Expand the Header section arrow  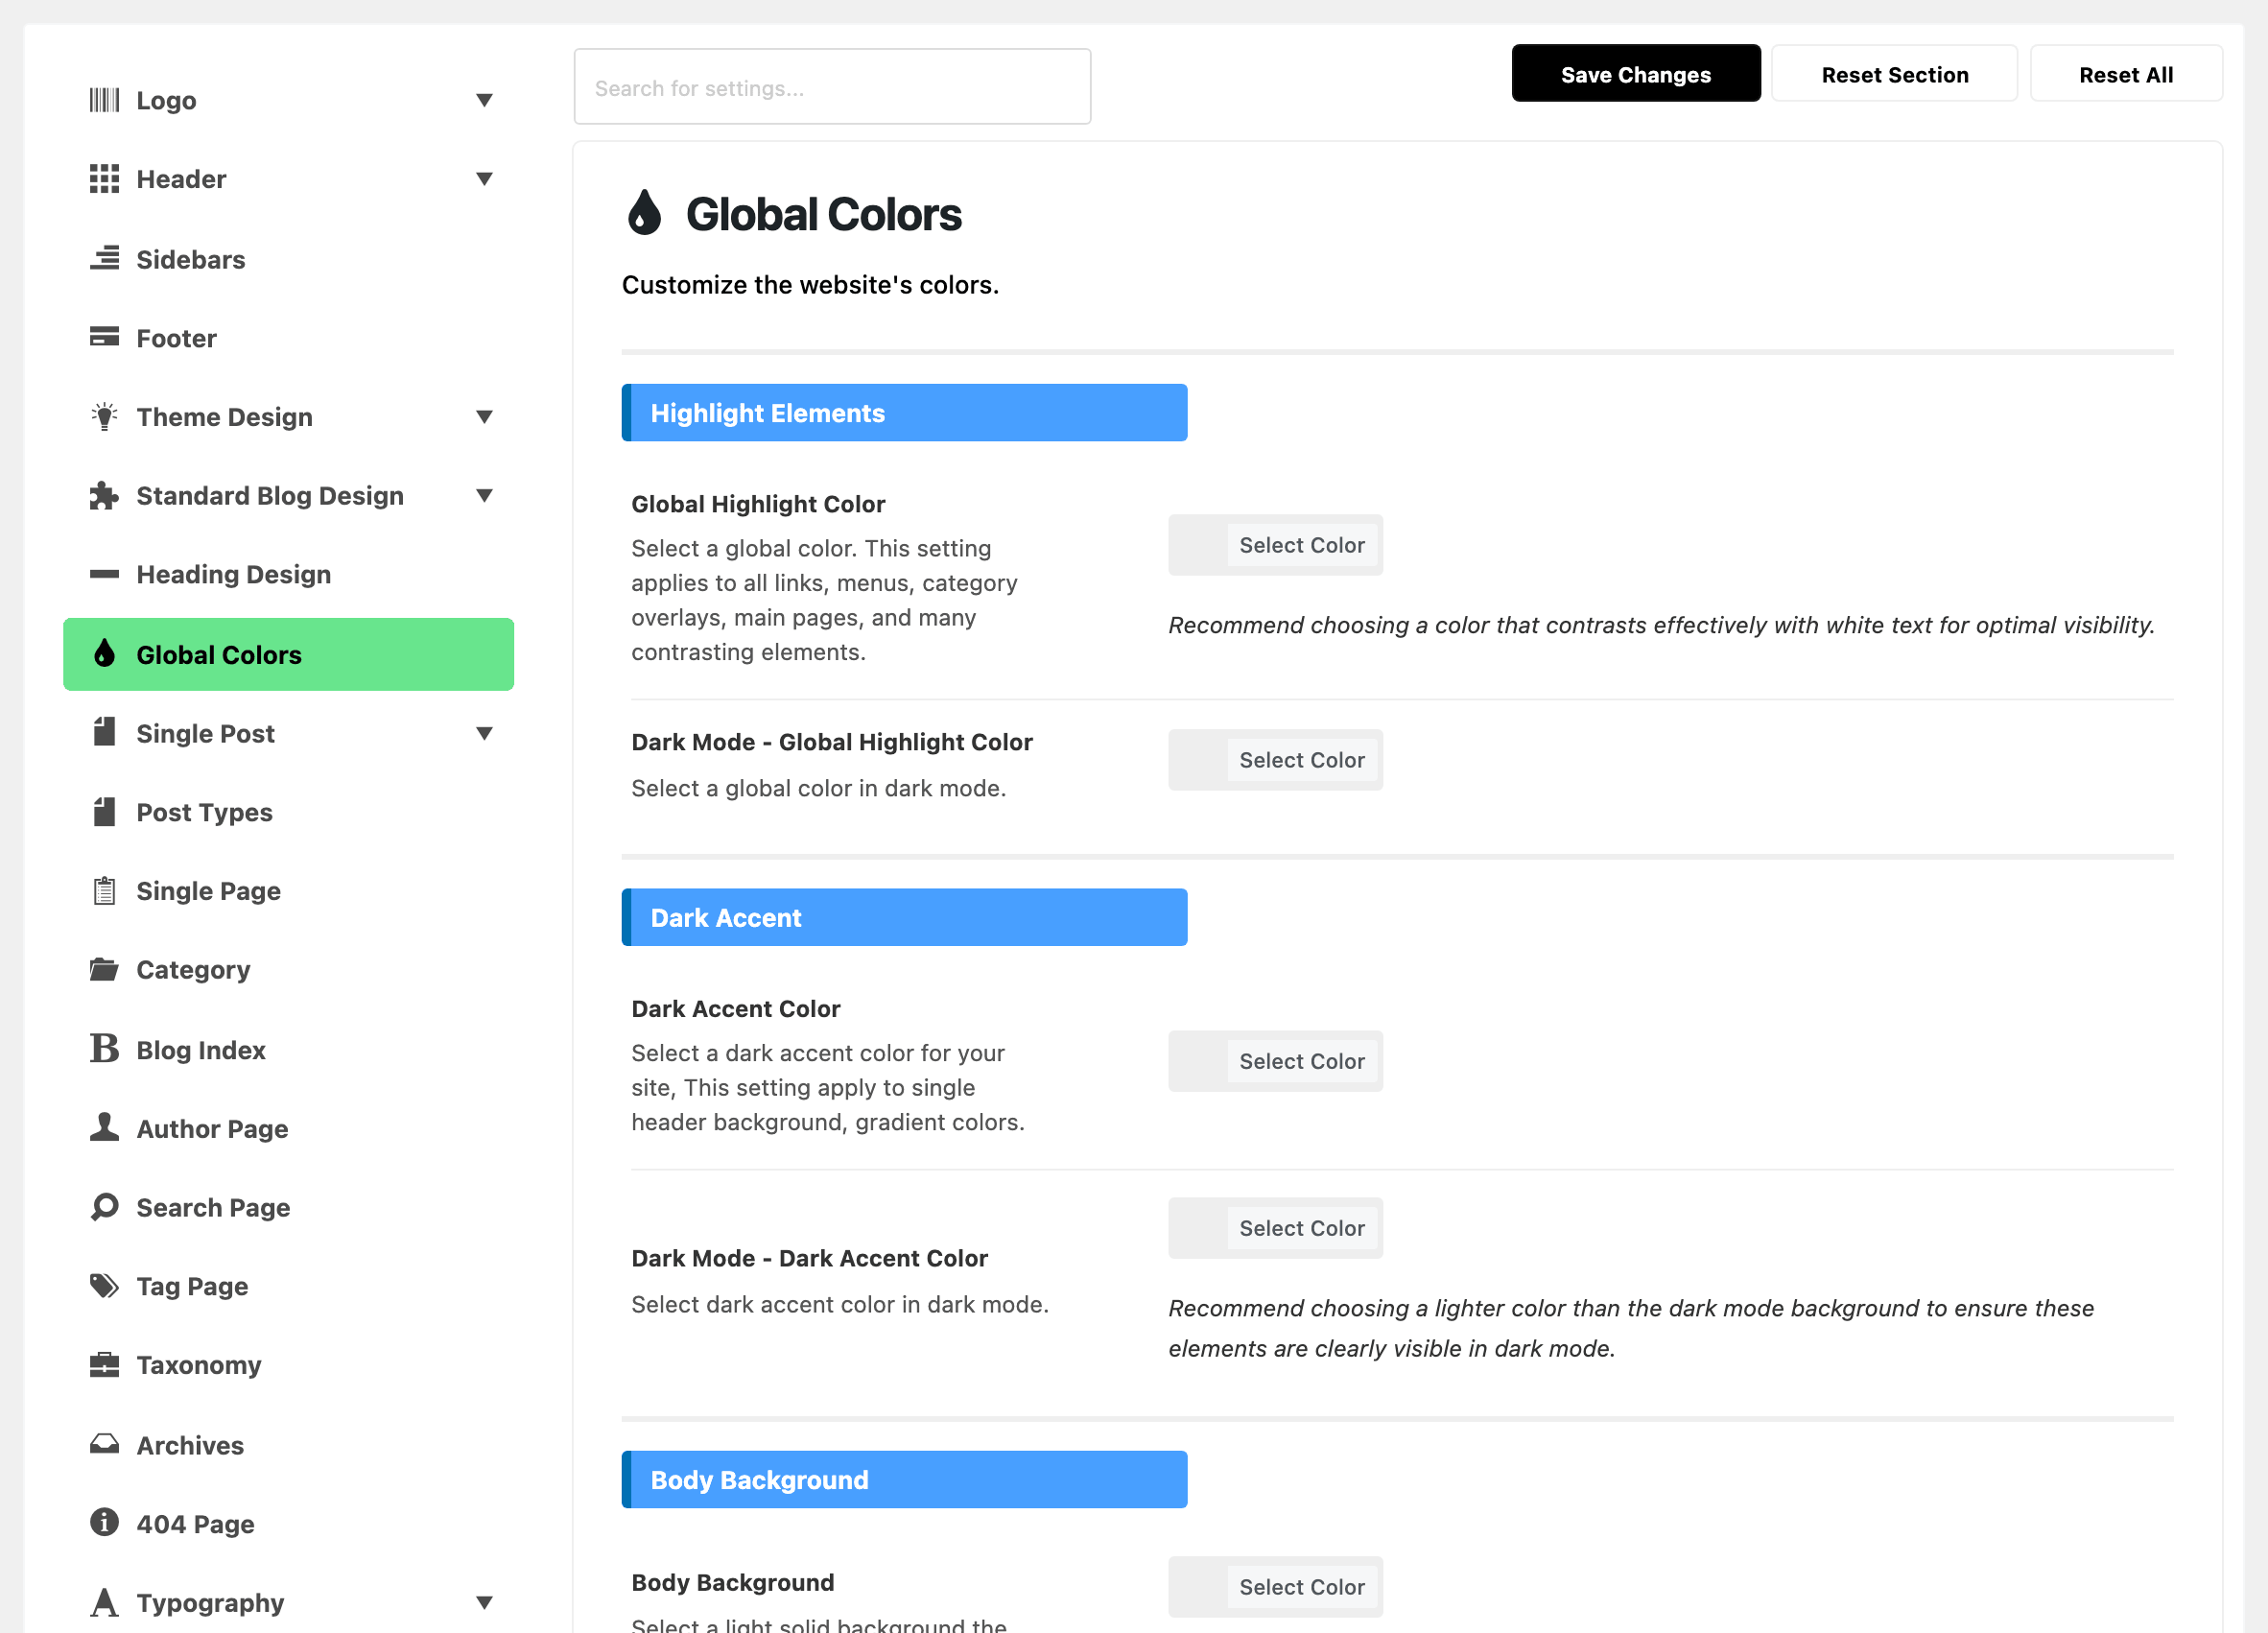tap(484, 179)
